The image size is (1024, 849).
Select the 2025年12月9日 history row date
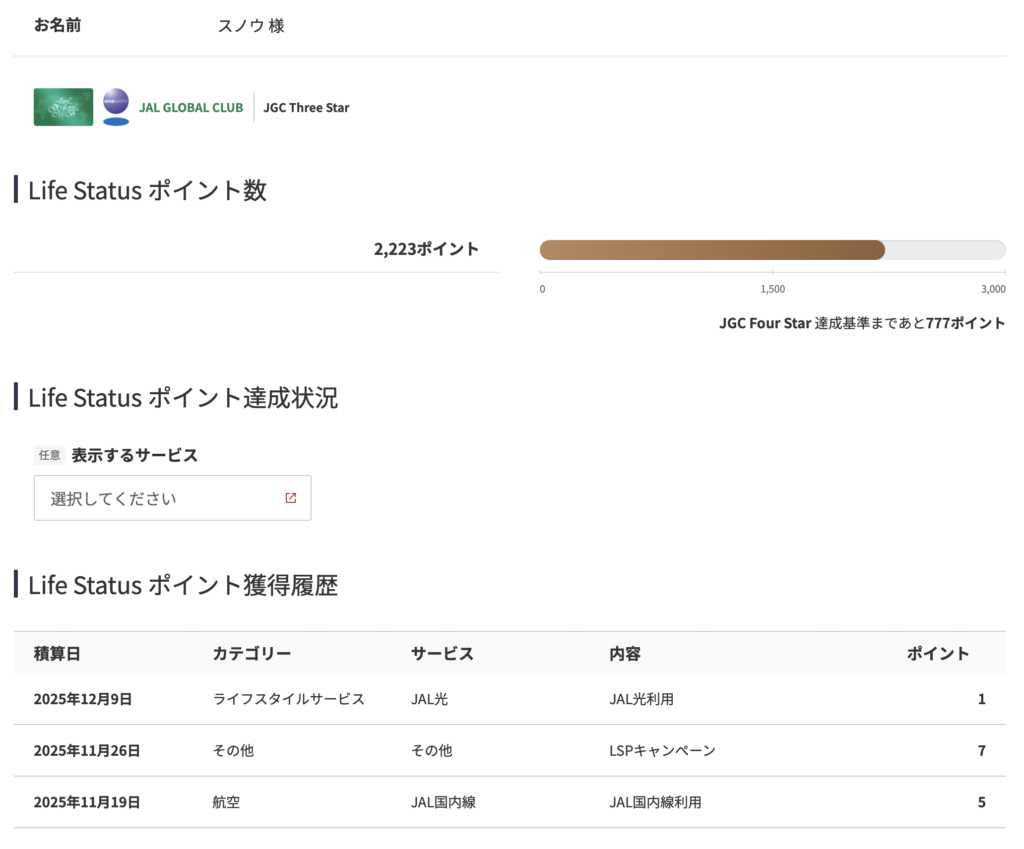[83, 699]
